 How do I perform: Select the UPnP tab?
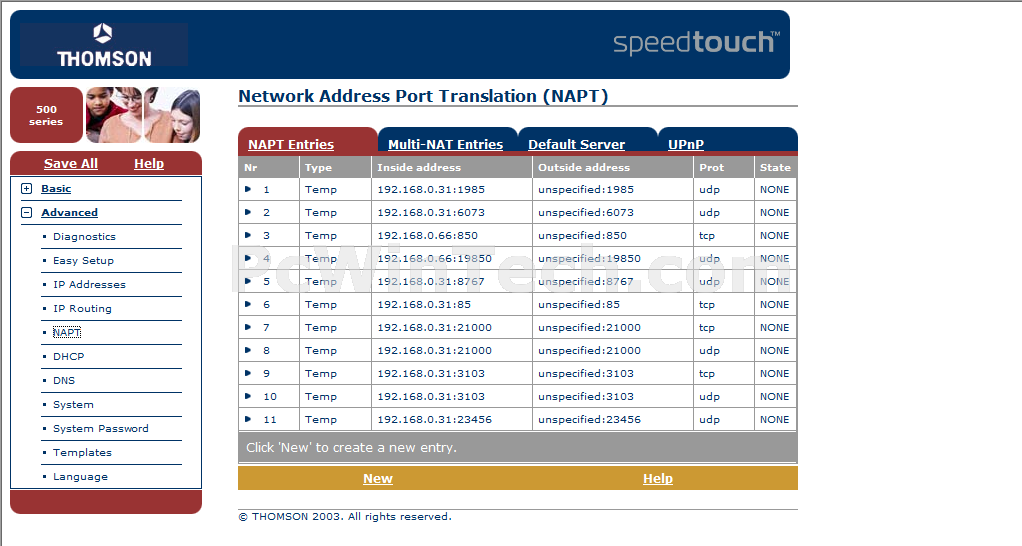(x=686, y=145)
